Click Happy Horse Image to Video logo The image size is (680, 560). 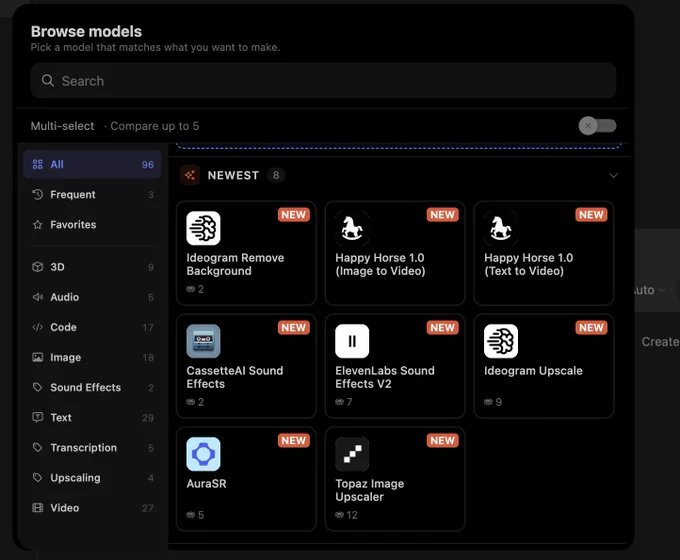tap(352, 228)
